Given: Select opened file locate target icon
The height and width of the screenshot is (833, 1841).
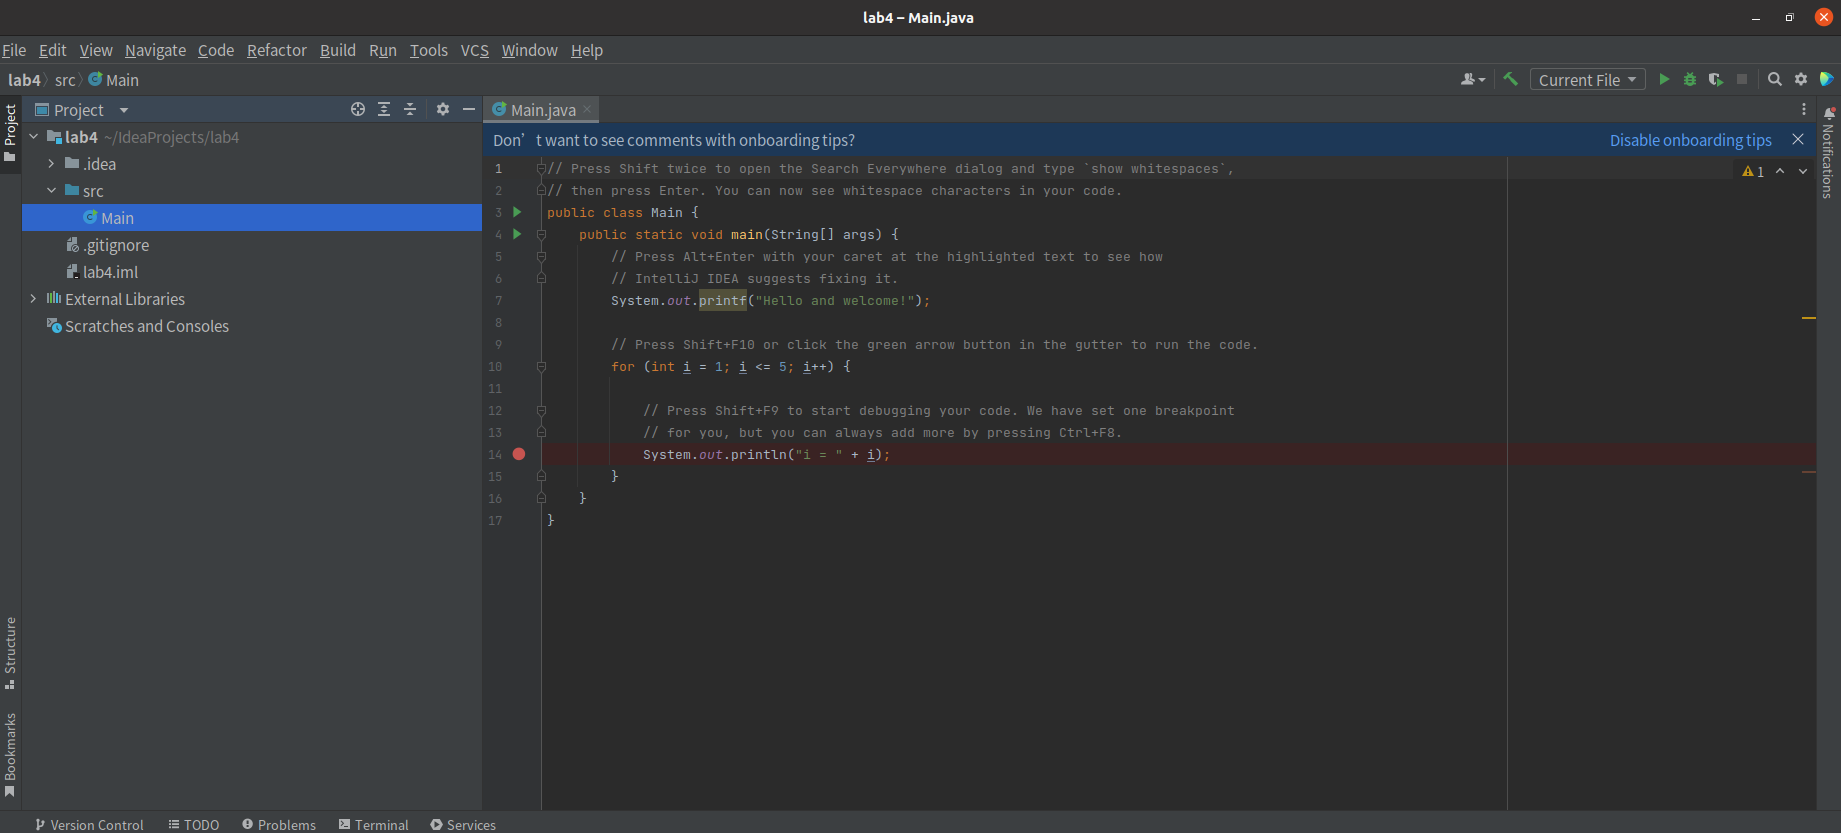Looking at the screenshot, I should (x=358, y=109).
